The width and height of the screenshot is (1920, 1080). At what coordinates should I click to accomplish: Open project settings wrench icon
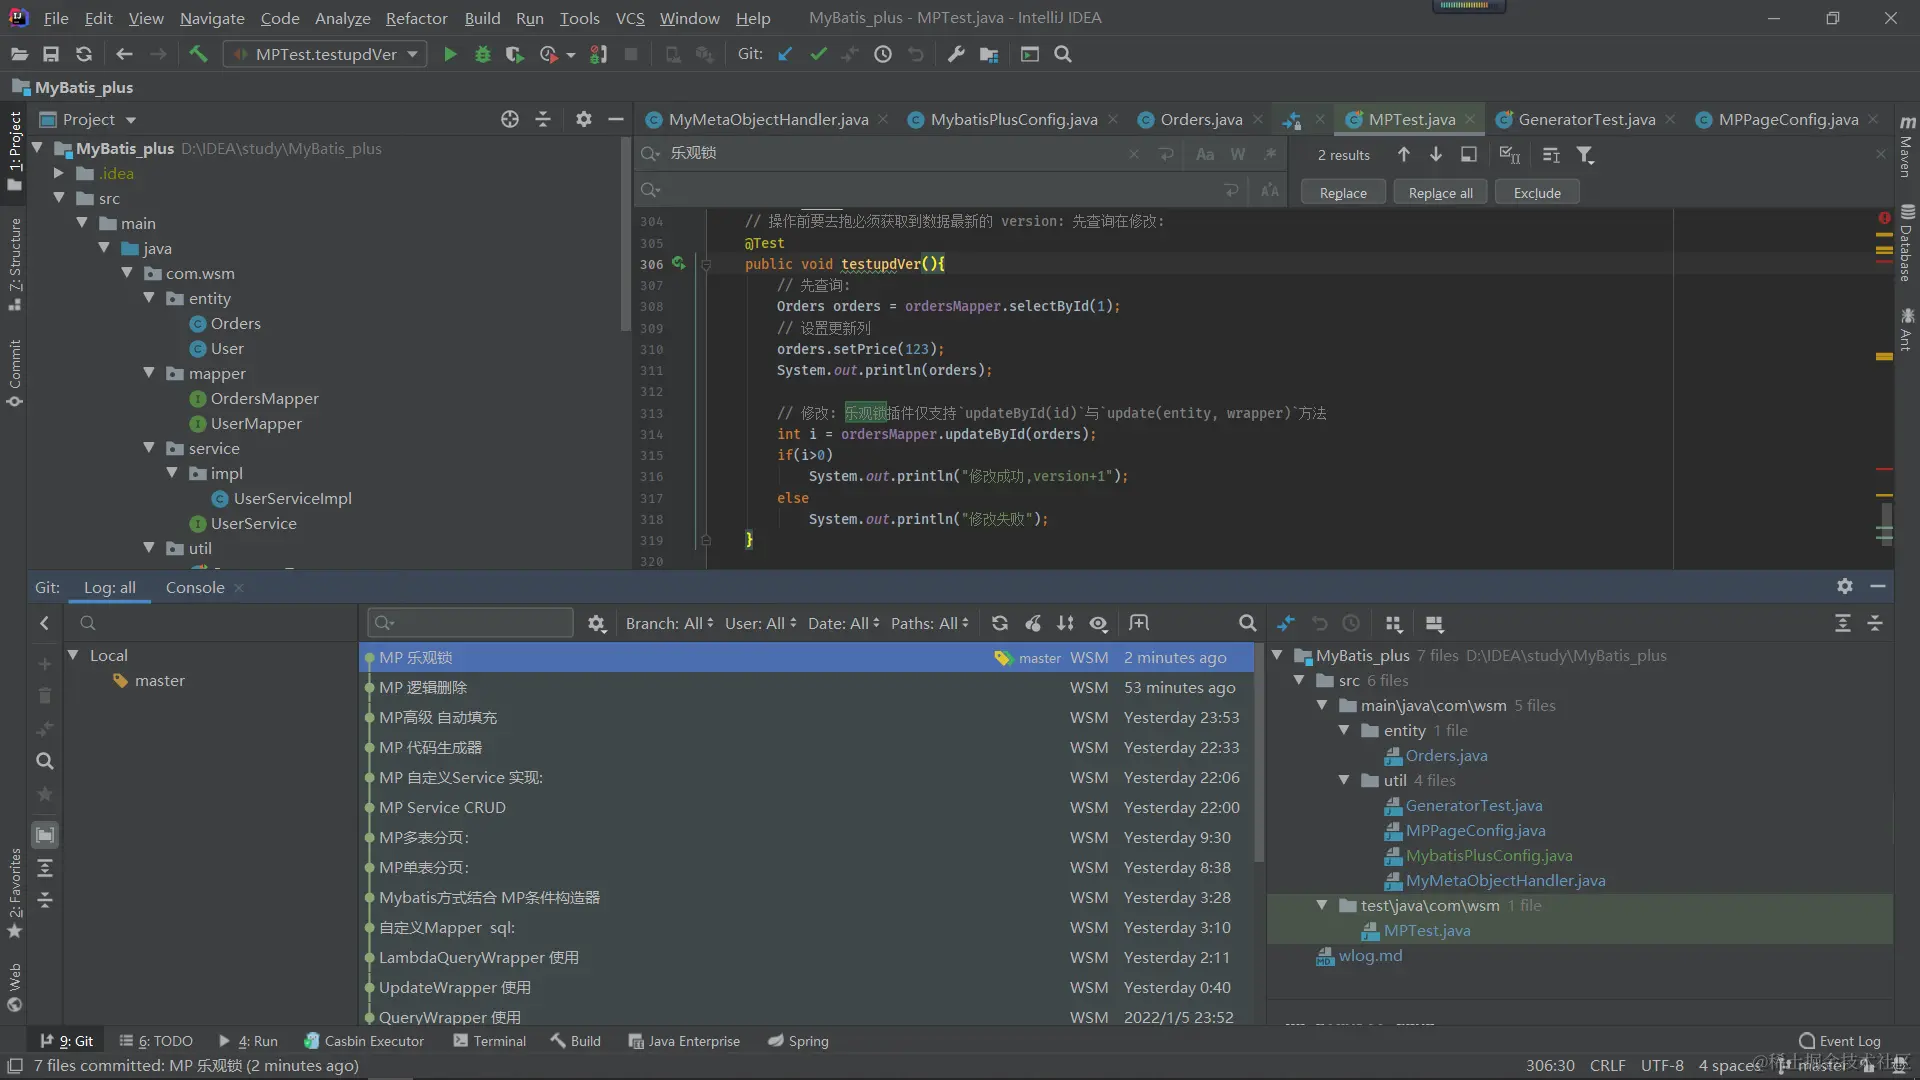pyautogui.click(x=956, y=55)
